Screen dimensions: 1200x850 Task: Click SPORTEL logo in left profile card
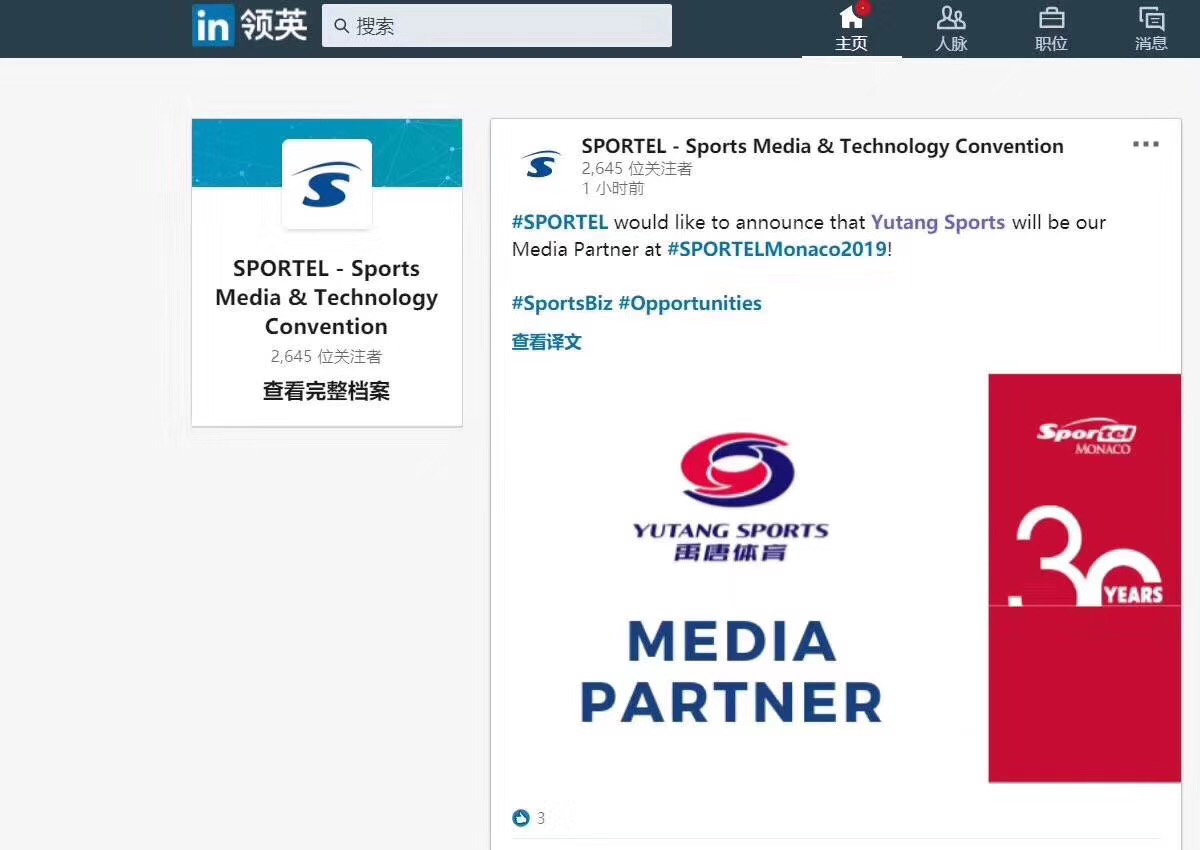click(x=327, y=184)
